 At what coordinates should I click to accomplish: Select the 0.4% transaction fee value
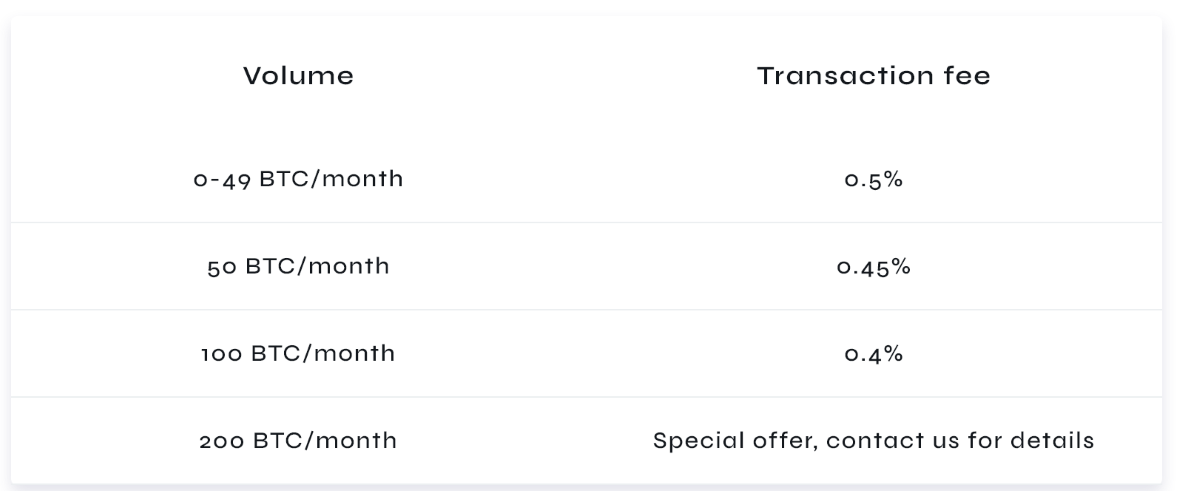pos(874,354)
